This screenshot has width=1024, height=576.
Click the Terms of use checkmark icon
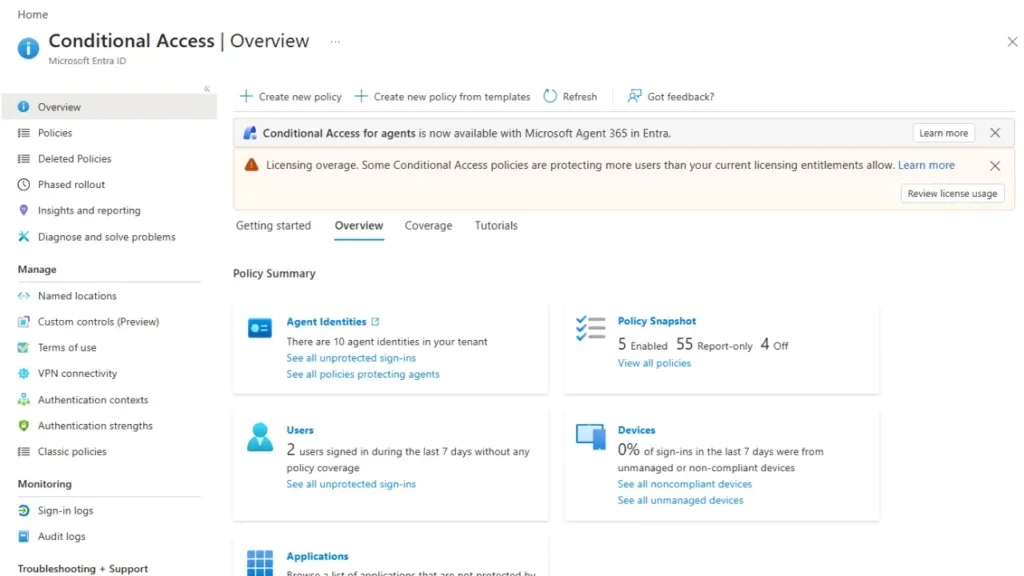point(24,347)
